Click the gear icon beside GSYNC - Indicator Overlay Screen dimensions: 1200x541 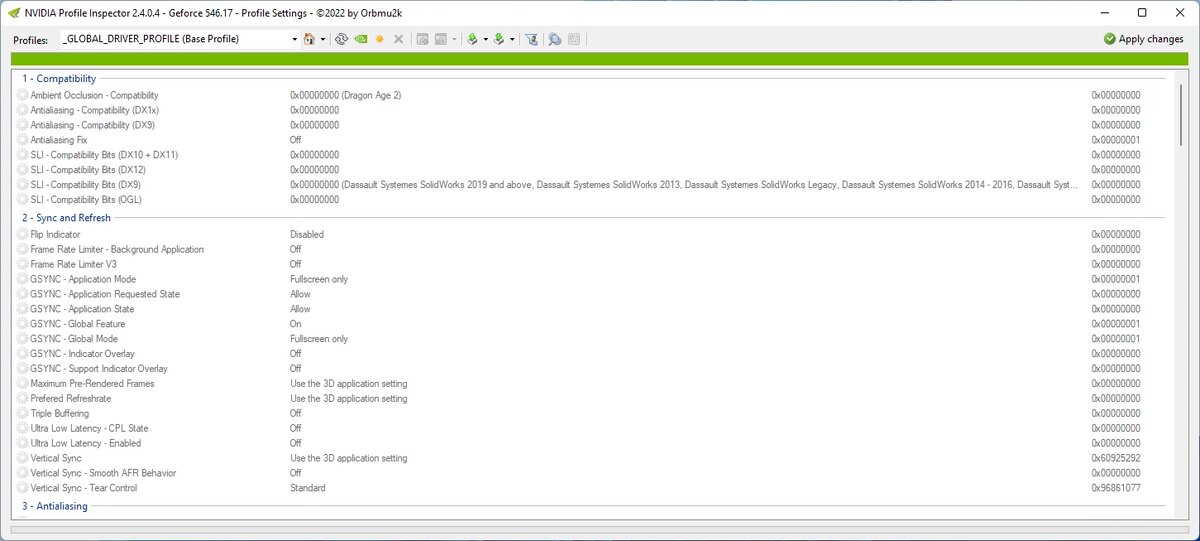(23, 353)
